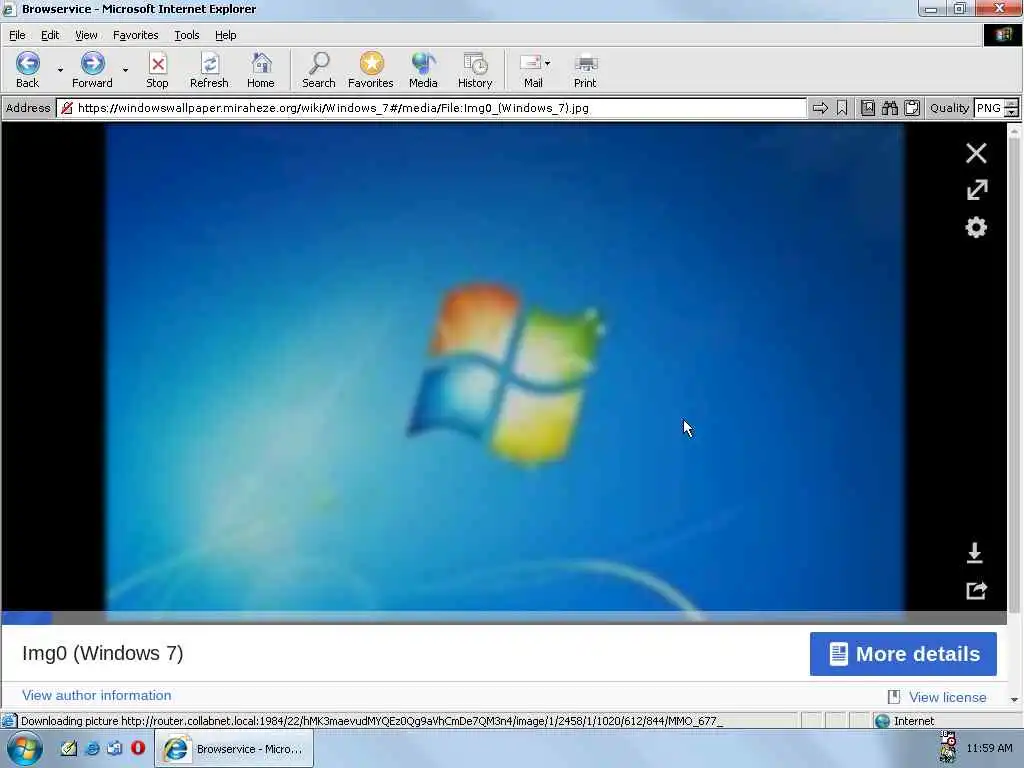Open the Forward history dropdown arrow
This screenshot has width=1024, height=768.
pos(125,69)
